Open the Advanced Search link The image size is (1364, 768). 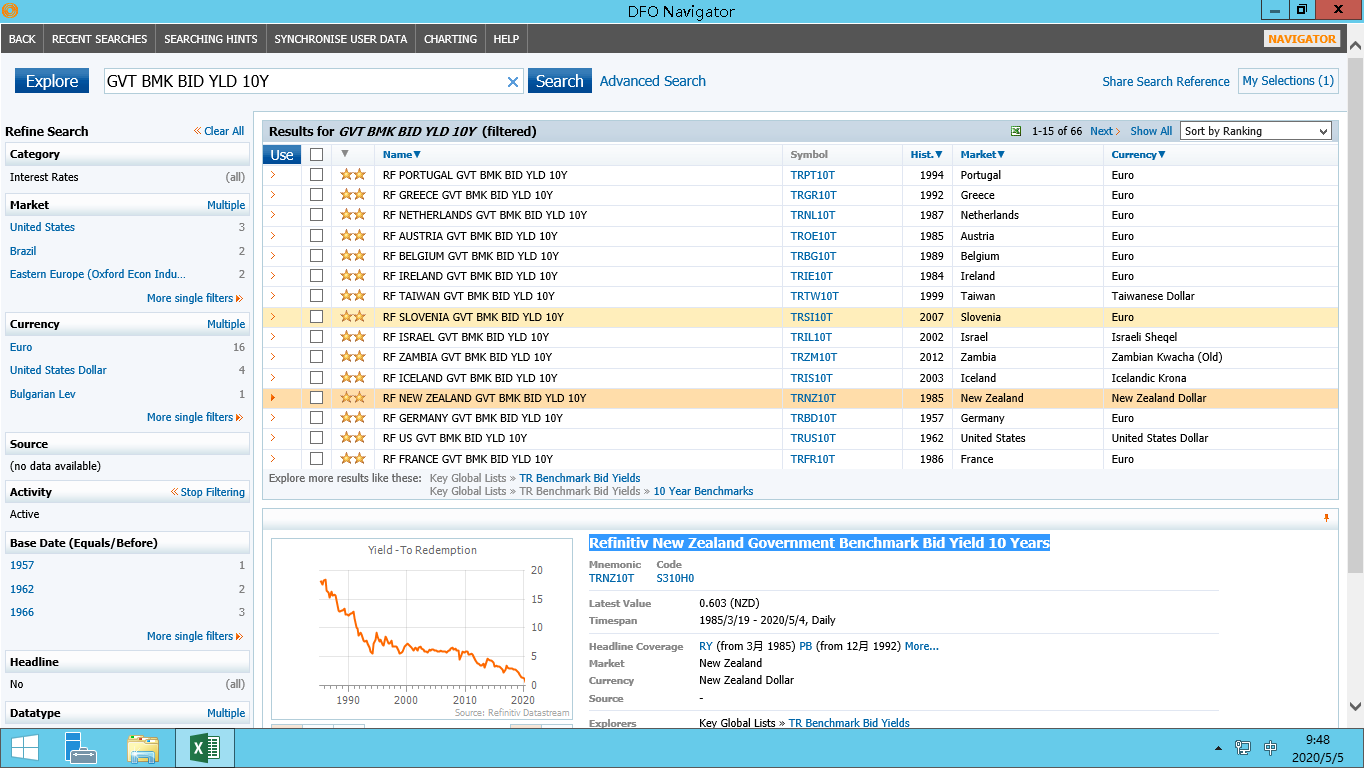pyautogui.click(x=652, y=81)
